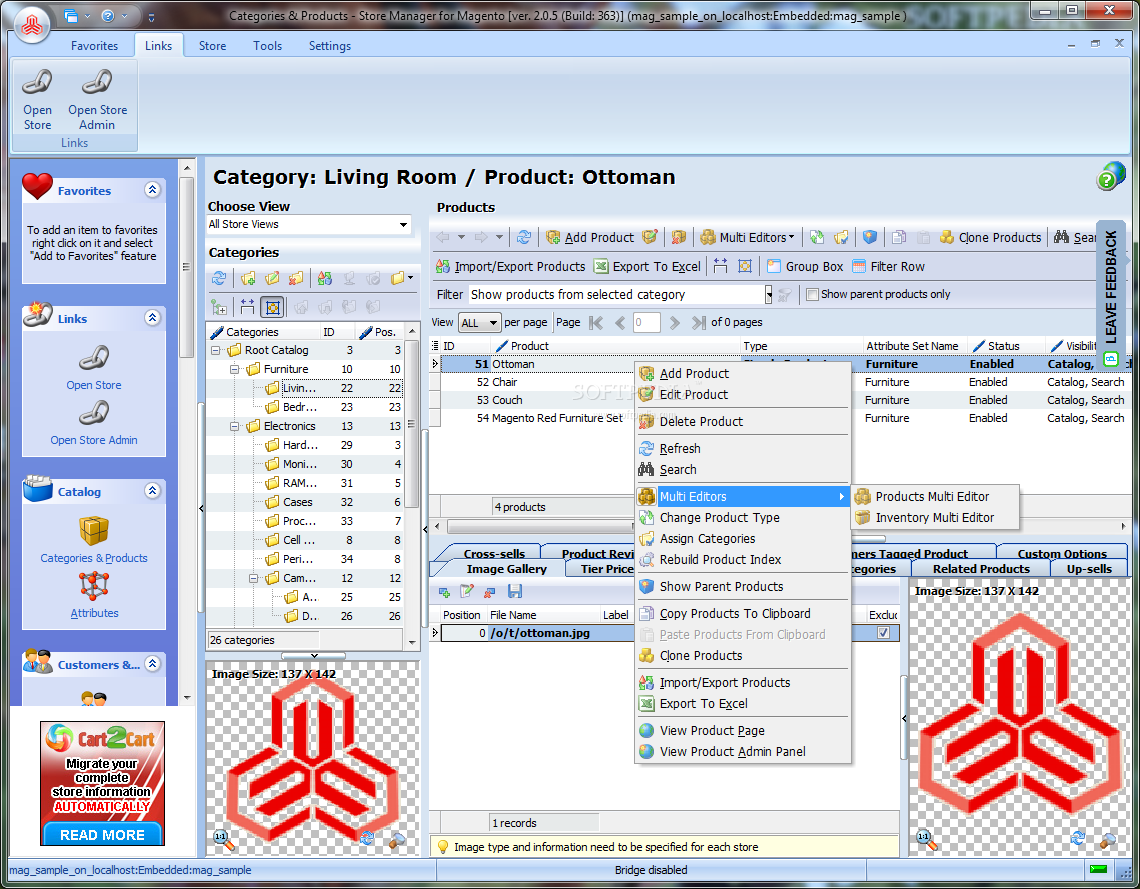Collapse the Catalog sidebar panel

(x=152, y=491)
